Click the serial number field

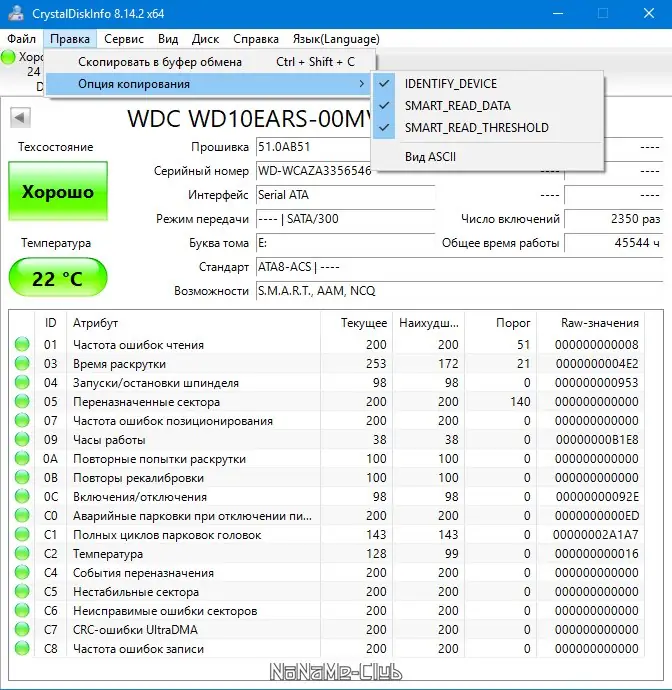(313, 171)
